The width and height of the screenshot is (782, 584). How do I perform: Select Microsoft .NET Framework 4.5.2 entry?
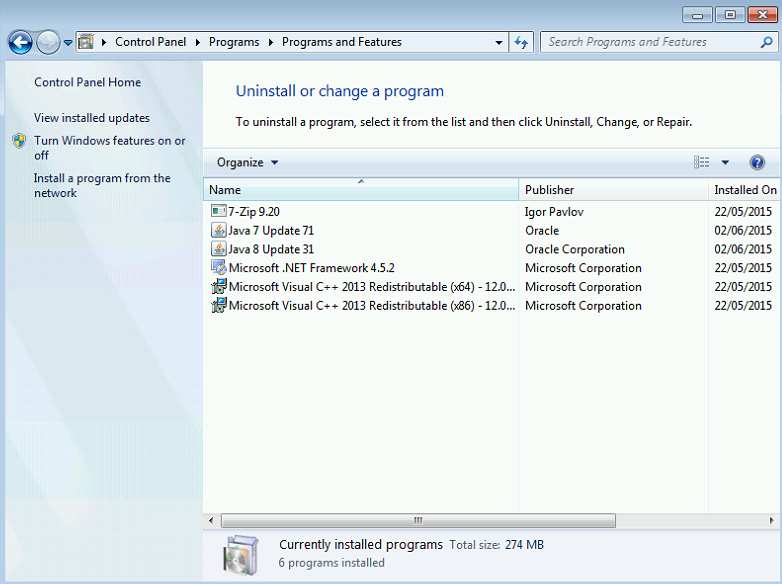click(x=311, y=268)
